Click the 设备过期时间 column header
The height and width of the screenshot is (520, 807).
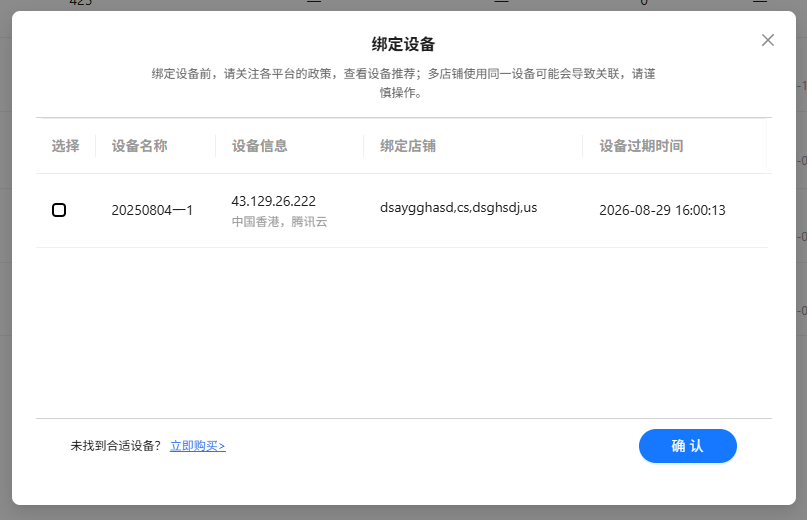coord(641,146)
